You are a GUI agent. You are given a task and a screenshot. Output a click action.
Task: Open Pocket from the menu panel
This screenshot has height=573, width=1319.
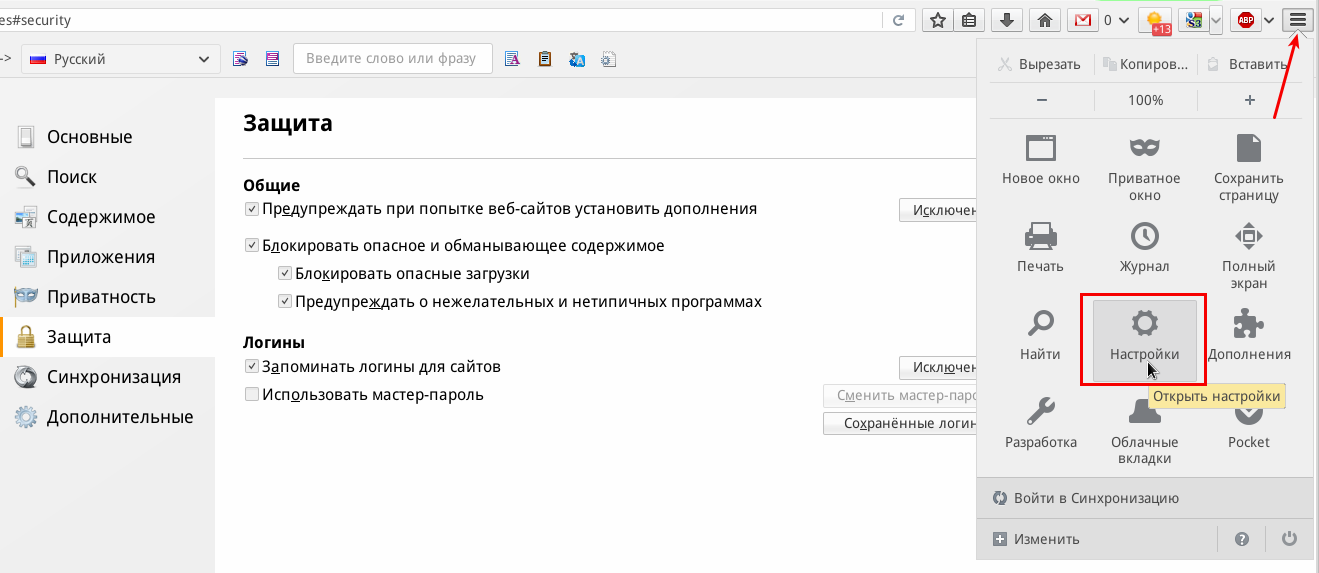pyautogui.click(x=1249, y=423)
